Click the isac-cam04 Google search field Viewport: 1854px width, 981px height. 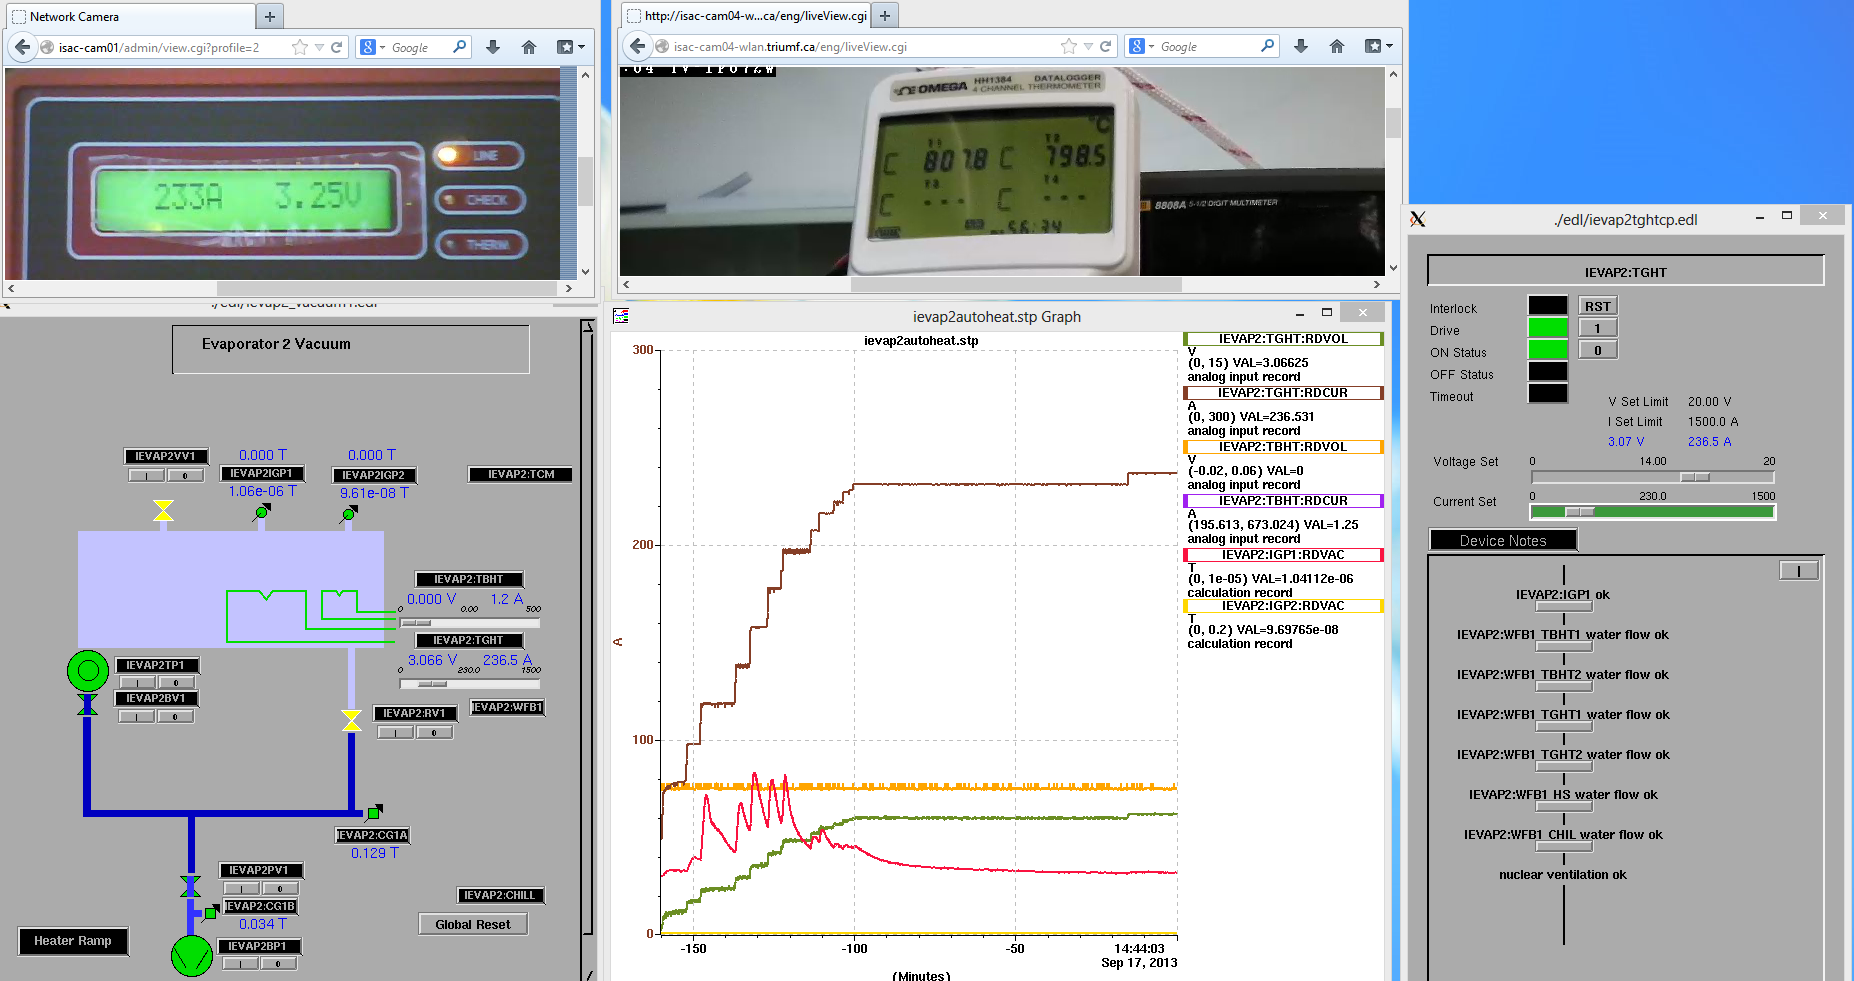point(1205,47)
